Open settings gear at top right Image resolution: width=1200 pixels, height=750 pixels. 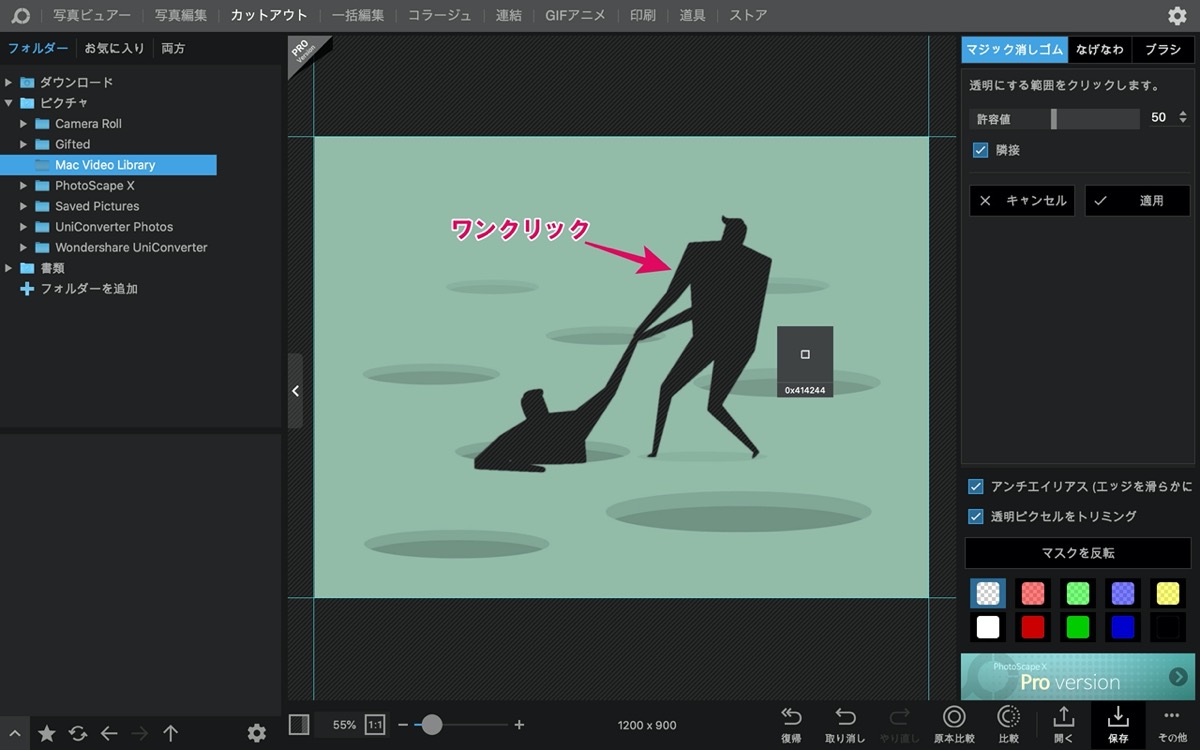coord(1177,15)
